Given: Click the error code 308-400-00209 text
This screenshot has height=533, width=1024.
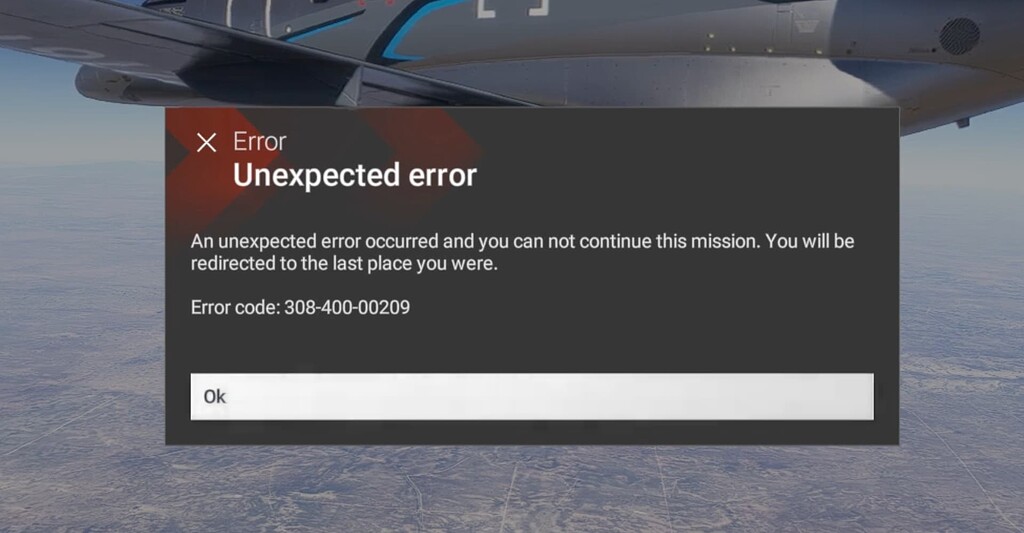Looking at the screenshot, I should tap(347, 307).
